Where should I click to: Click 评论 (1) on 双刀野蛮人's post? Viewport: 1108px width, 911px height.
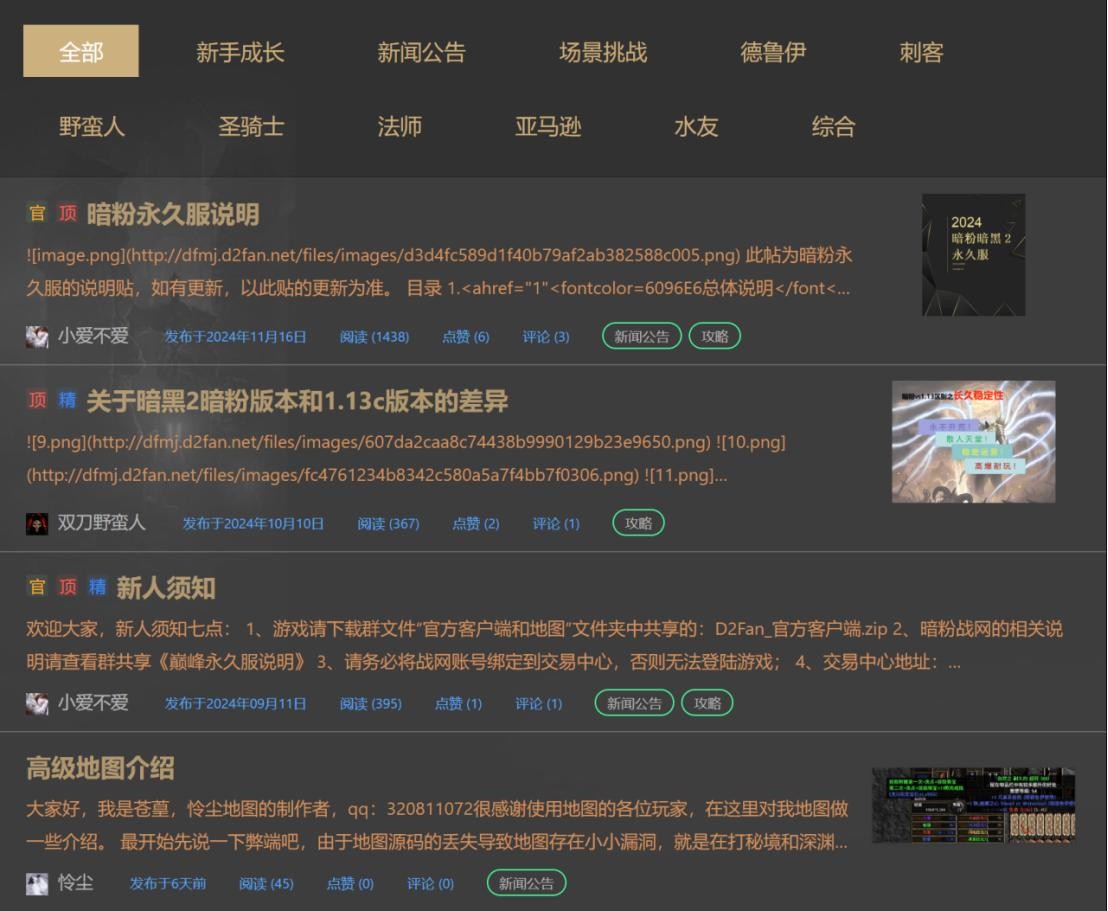coord(556,523)
